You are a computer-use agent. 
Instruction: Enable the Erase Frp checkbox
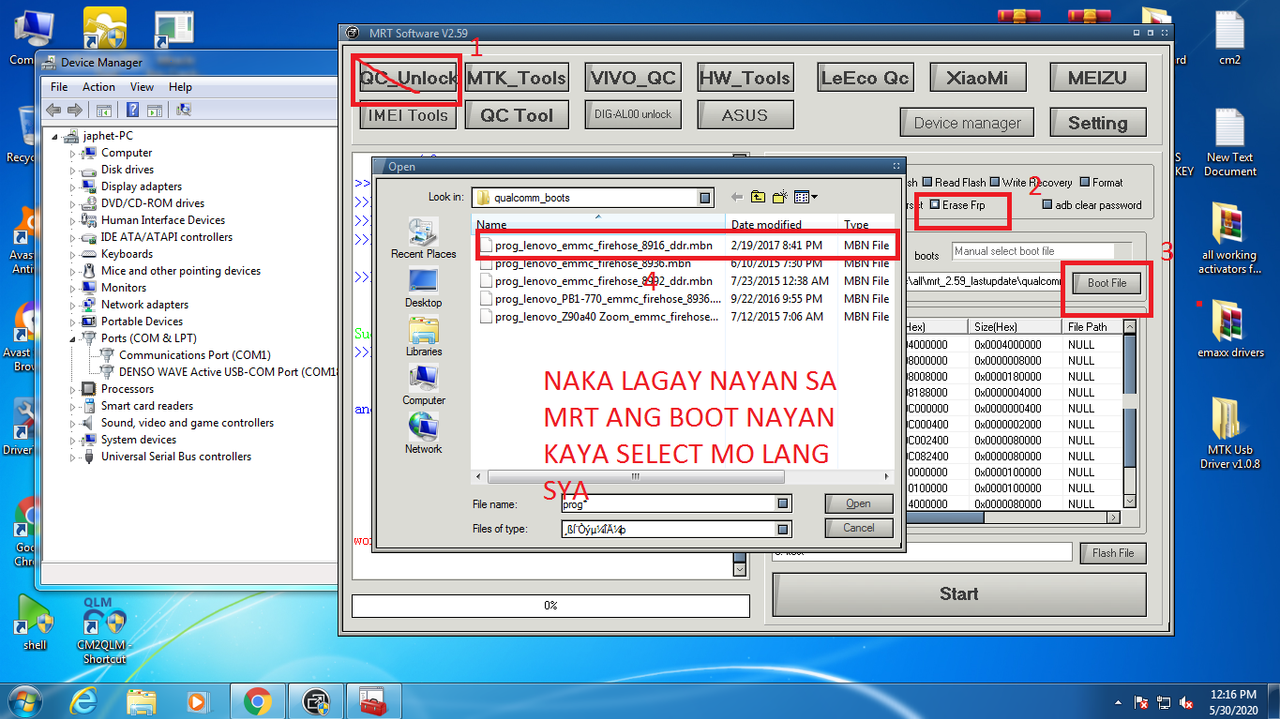(935, 205)
